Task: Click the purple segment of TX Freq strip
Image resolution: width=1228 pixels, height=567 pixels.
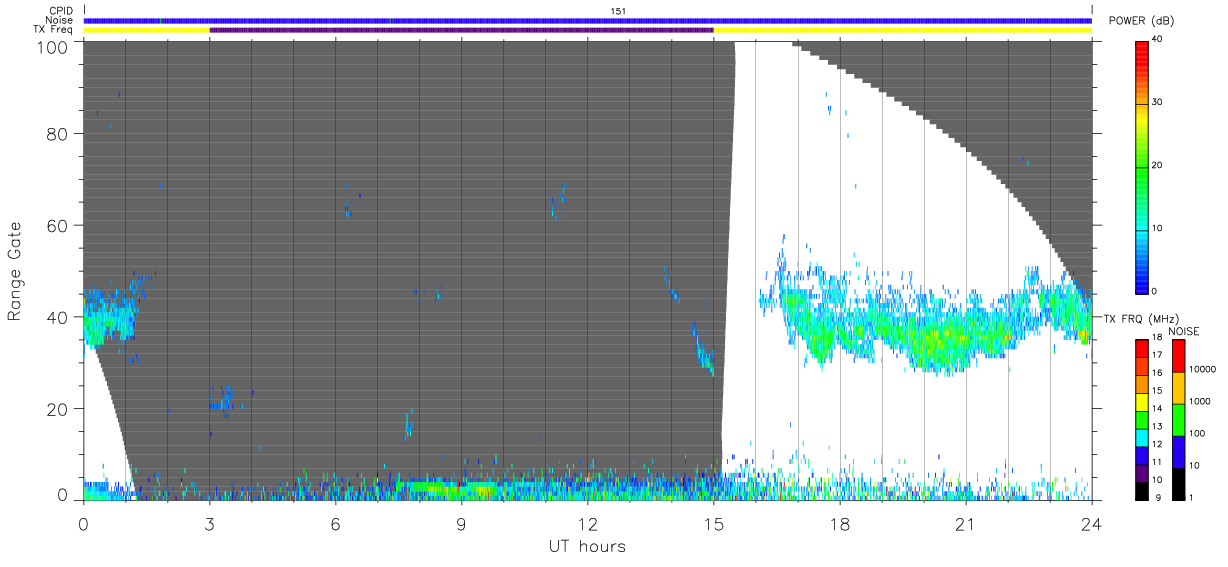Action: 461,30
